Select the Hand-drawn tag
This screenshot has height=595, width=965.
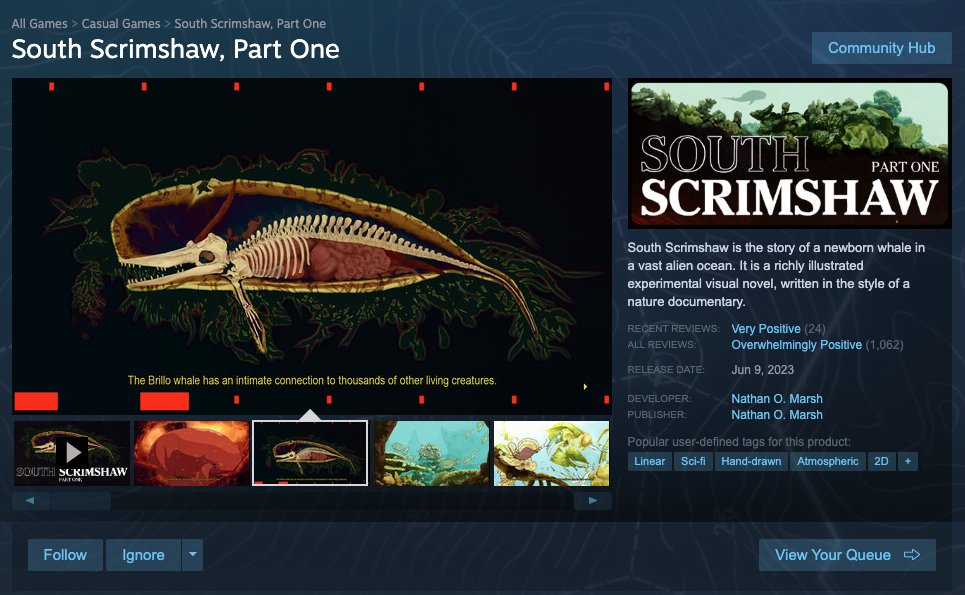tap(751, 461)
